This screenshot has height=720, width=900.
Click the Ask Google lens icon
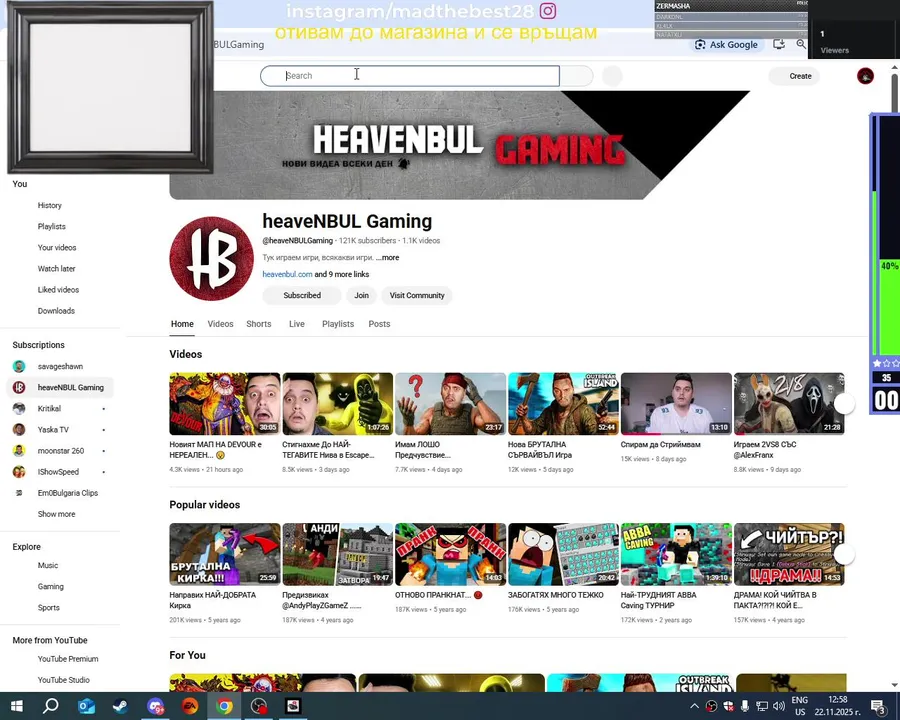point(700,45)
